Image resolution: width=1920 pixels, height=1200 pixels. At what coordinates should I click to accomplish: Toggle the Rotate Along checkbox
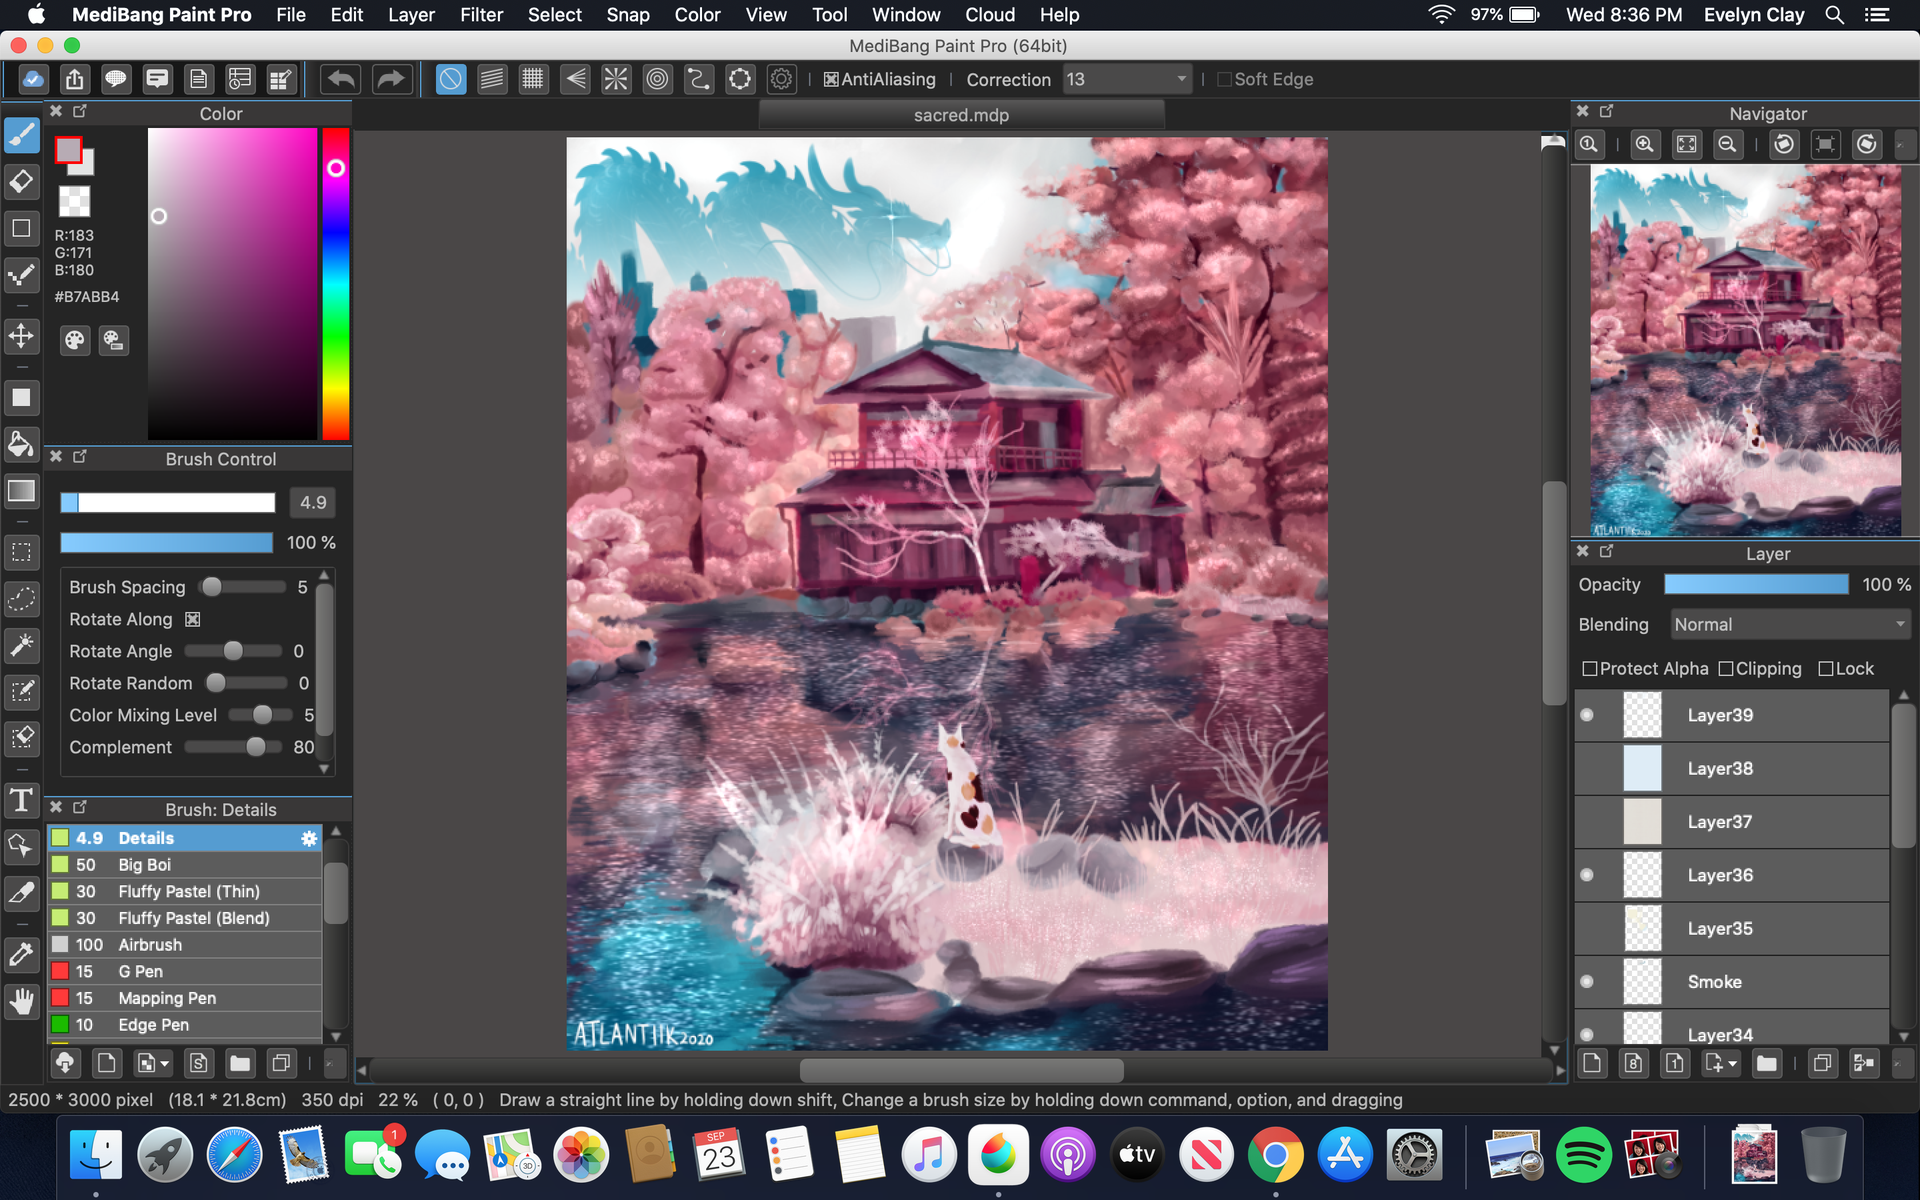point(193,620)
